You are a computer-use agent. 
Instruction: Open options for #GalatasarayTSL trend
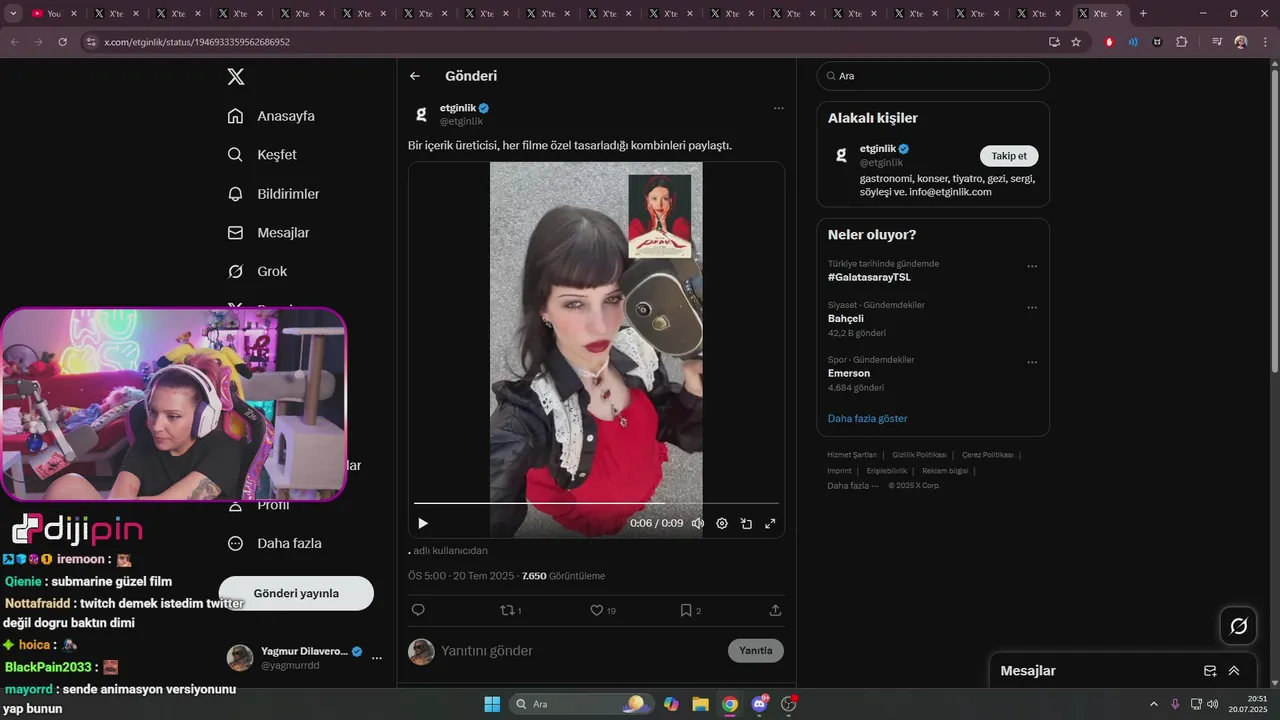click(1032, 266)
